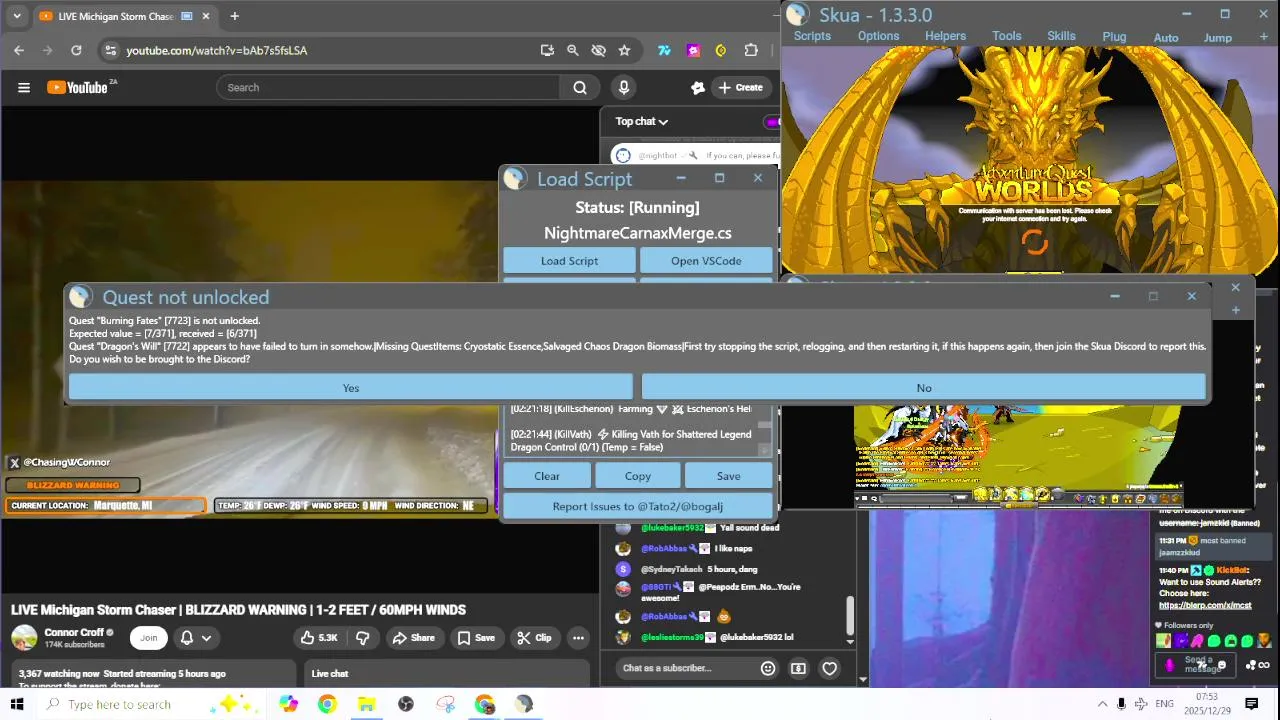Click Join button for Connor Croff

(149, 638)
